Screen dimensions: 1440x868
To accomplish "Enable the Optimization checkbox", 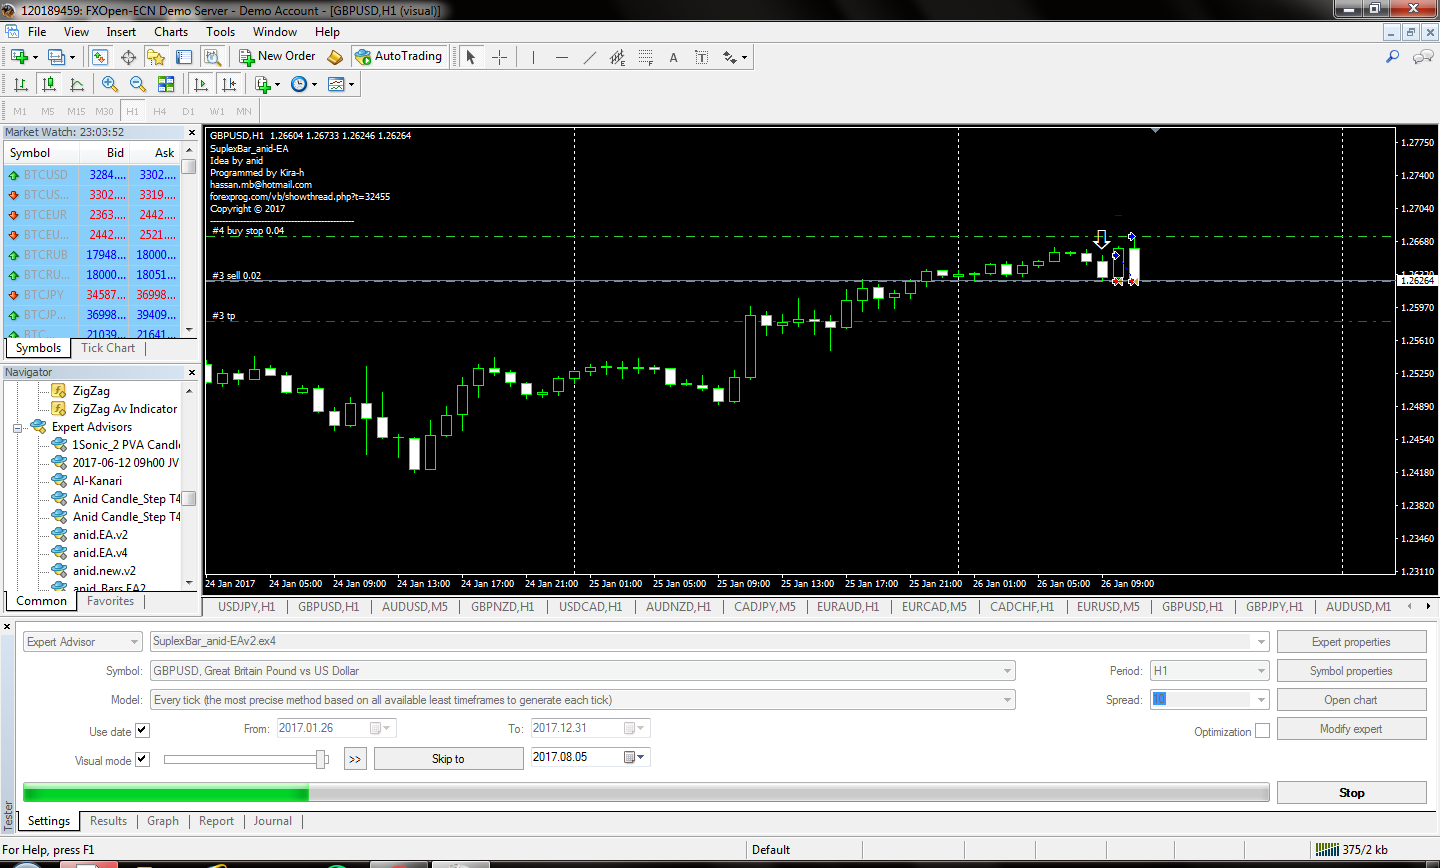I will pyautogui.click(x=1262, y=731).
